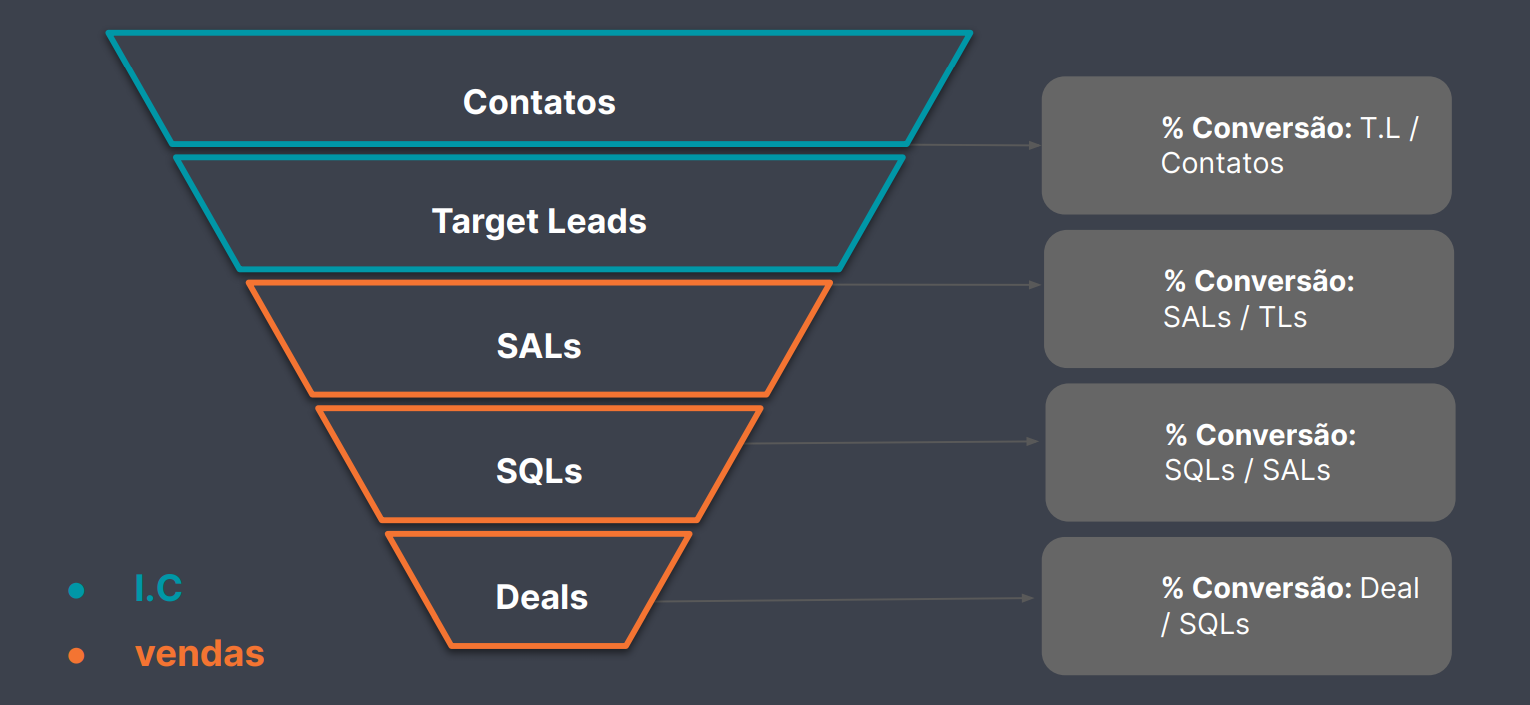
Task: Click the I.C legend label
Action: click(x=158, y=589)
